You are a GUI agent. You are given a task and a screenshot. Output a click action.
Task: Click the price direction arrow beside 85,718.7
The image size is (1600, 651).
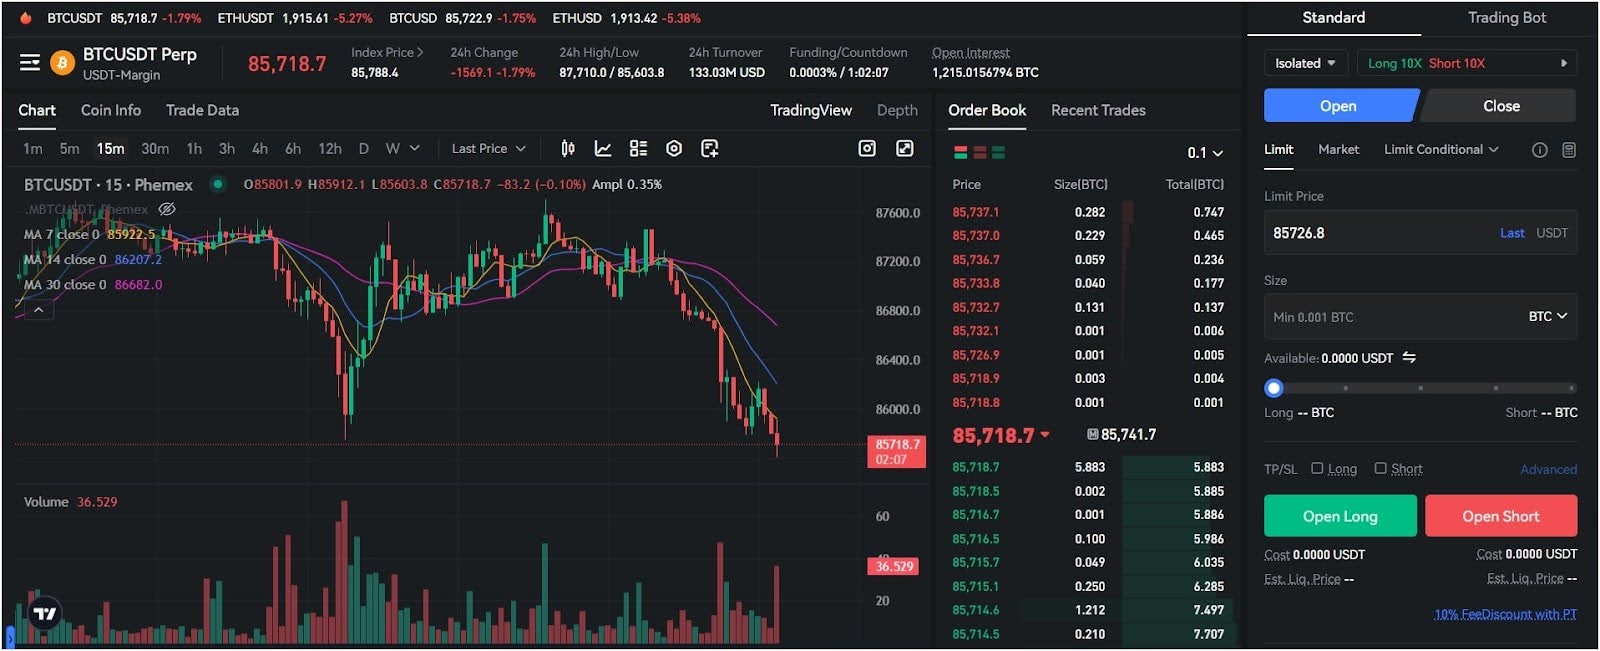1045,435
